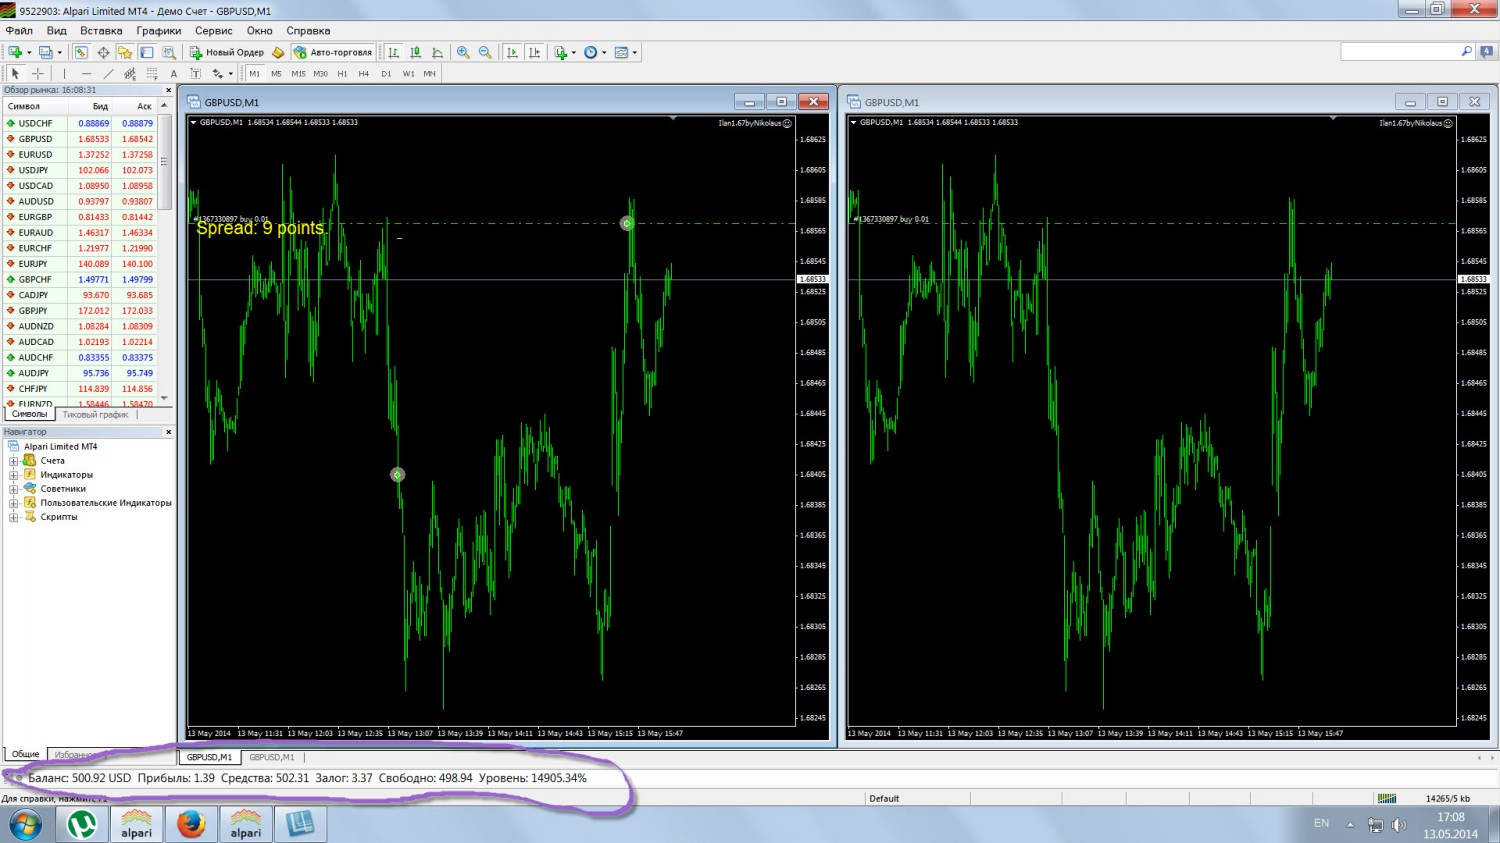Toggle the Navigator star-folder icon

(x=125, y=52)
